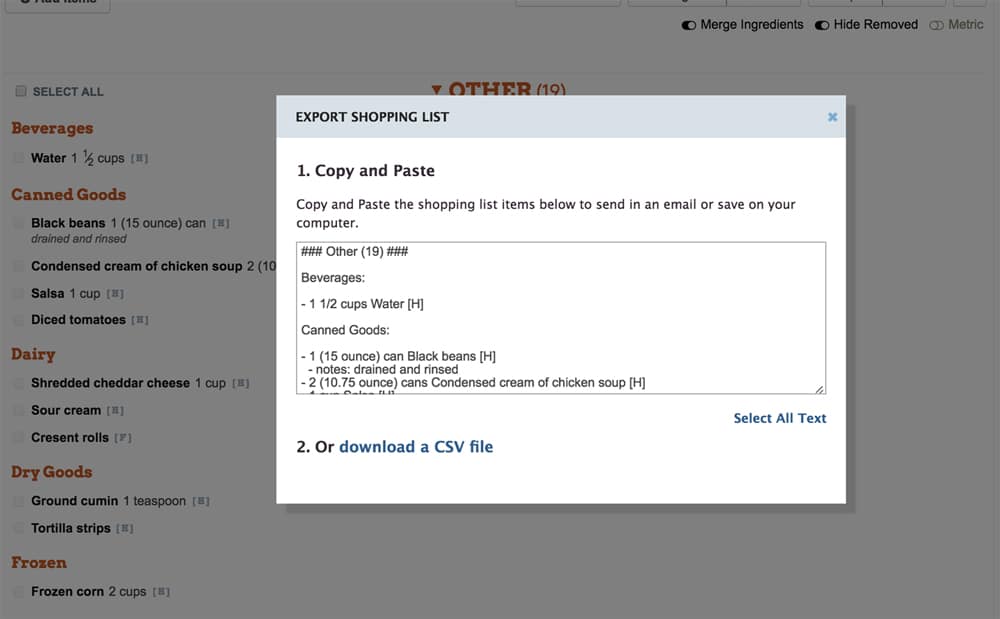Click the [H] icon after Diced tomatoes
This screenshot has width=1000, height=619.
coord(139,319)
